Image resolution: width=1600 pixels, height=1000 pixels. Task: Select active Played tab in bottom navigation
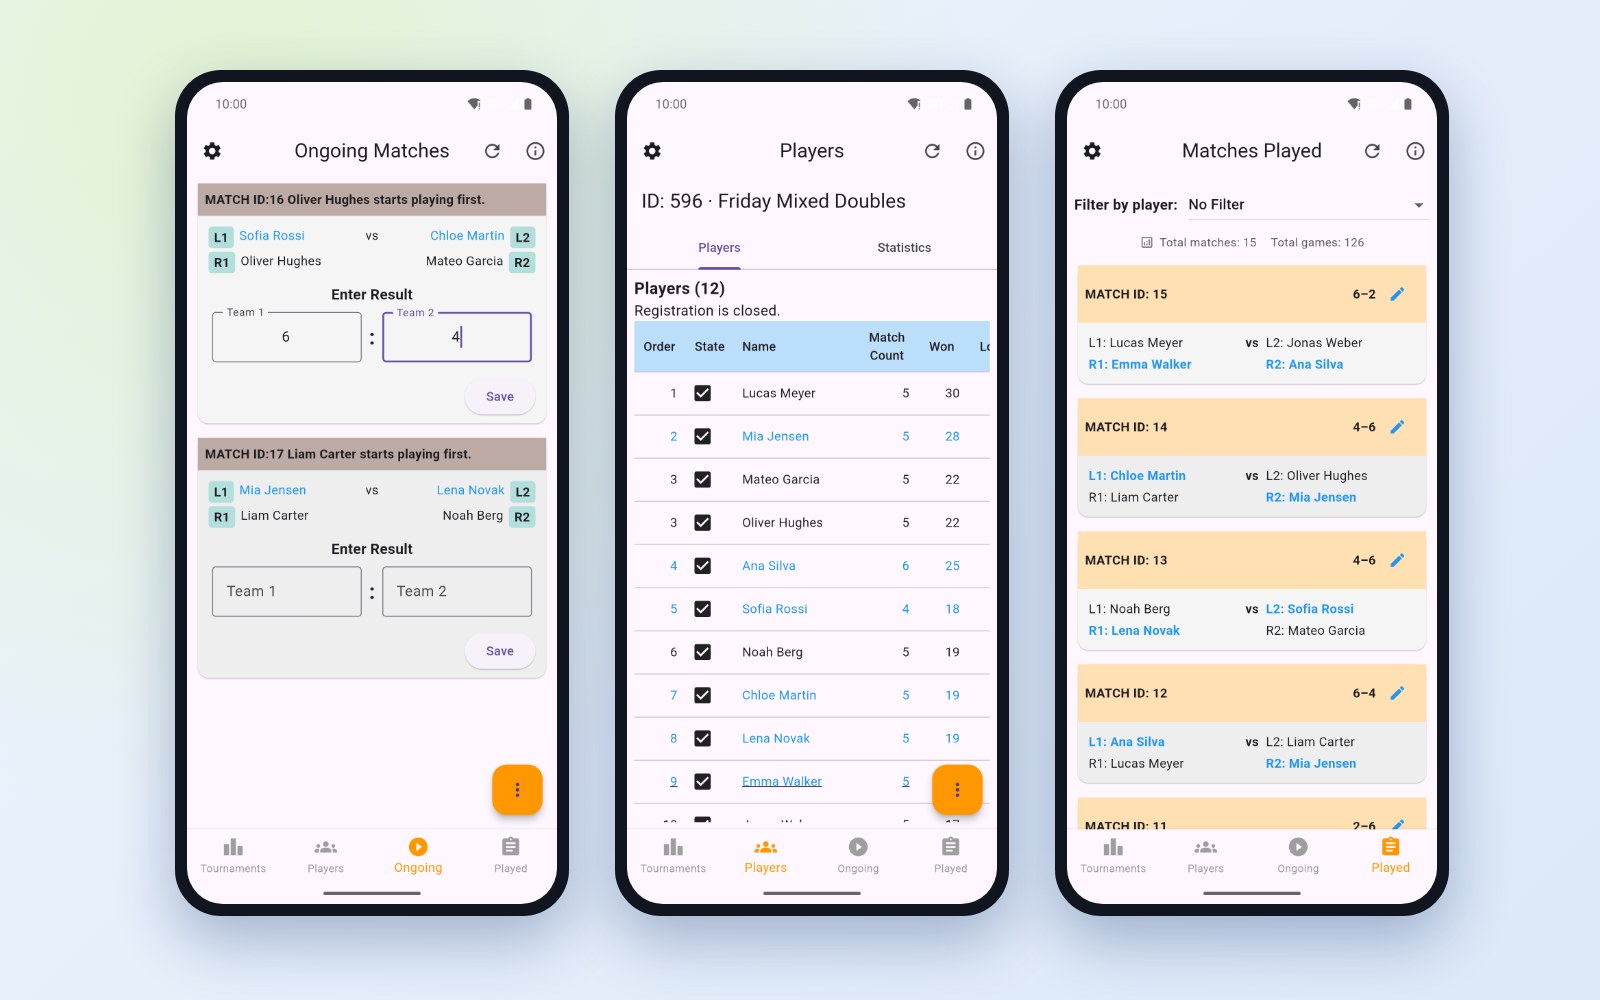(1390, 856)
